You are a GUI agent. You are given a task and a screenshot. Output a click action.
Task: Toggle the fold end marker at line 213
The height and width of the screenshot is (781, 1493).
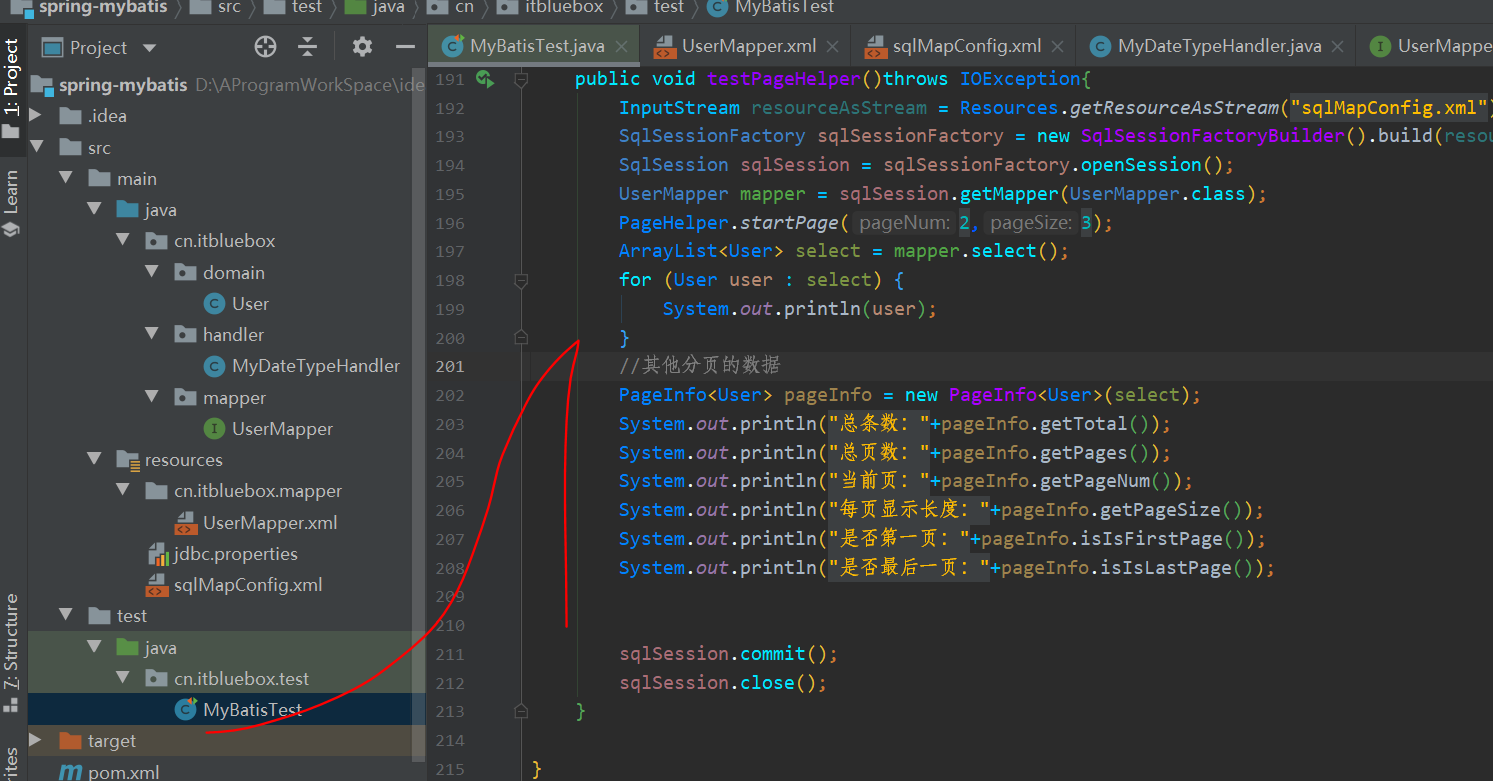521,711
